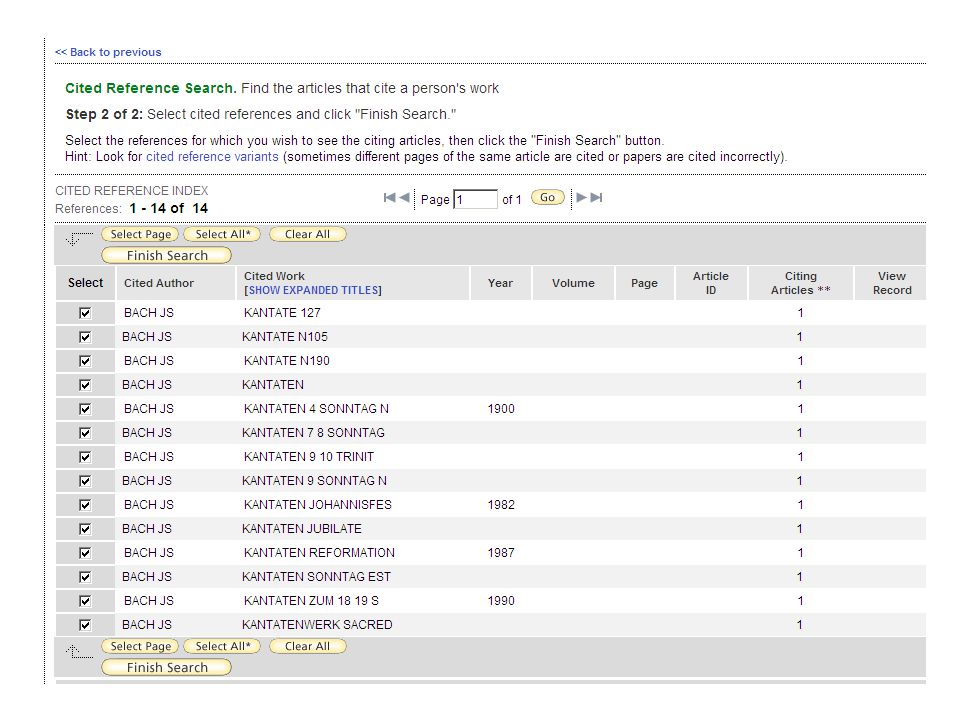Click the Page number input field
This screenshot has width=960, height=720.
coord(475,199)
